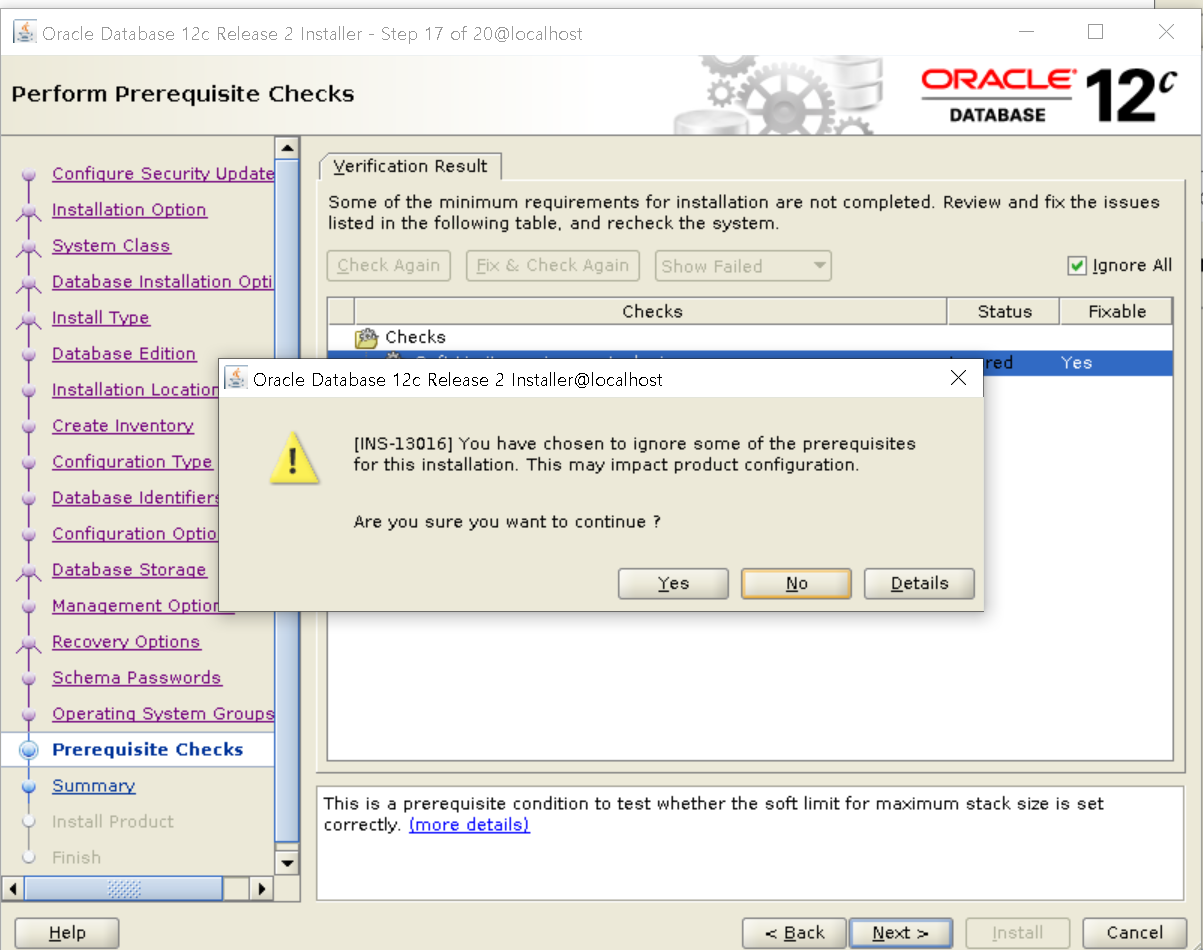Image resolution: width=1203 pixels, height=950 pixels.
Task: Select the Checks root row text
Action: point(415,337)
